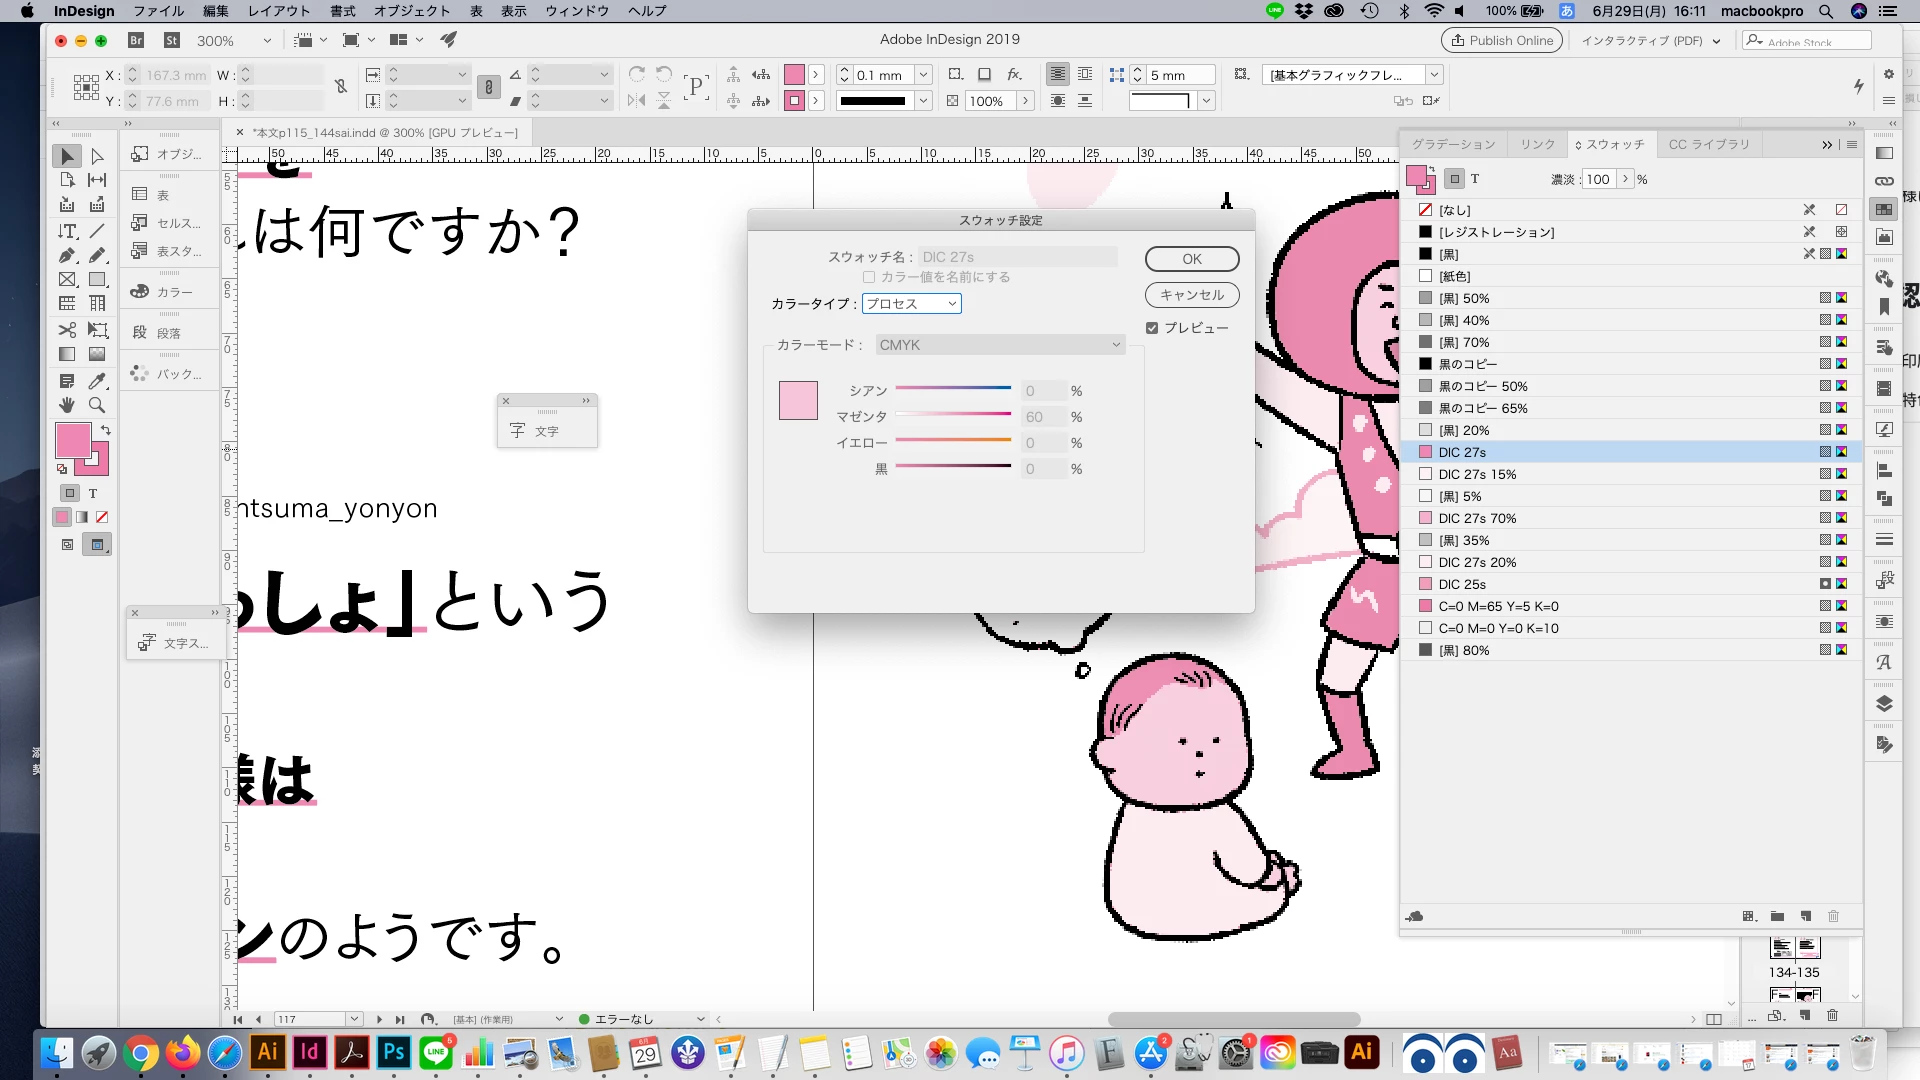Activate the Zoom tool

(x=97, y=405)
